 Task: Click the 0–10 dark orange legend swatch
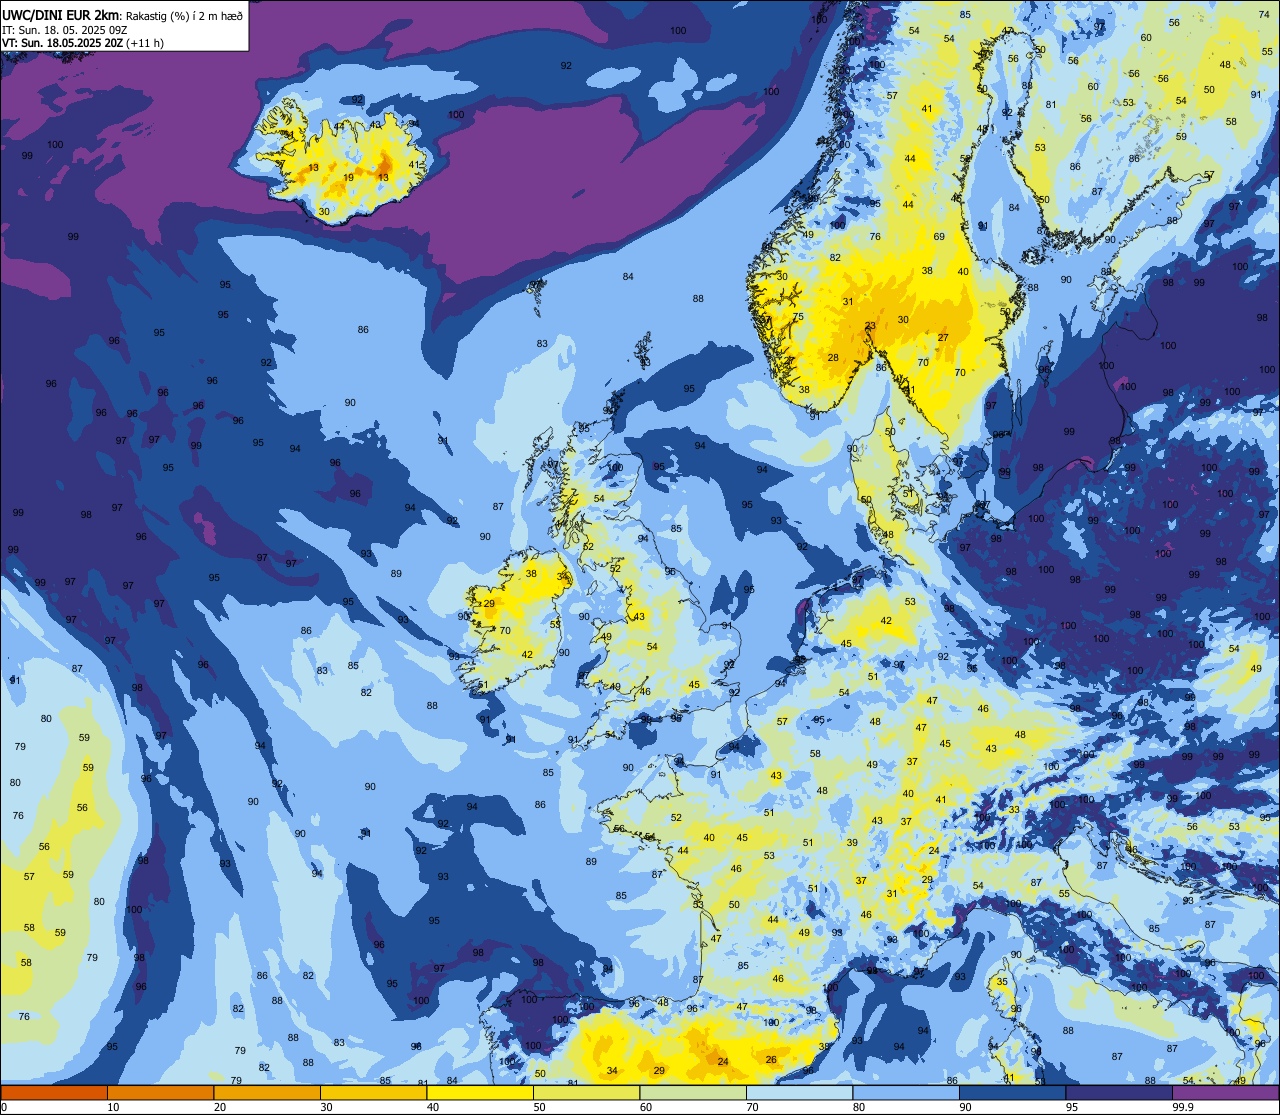tap(54, 1092)
